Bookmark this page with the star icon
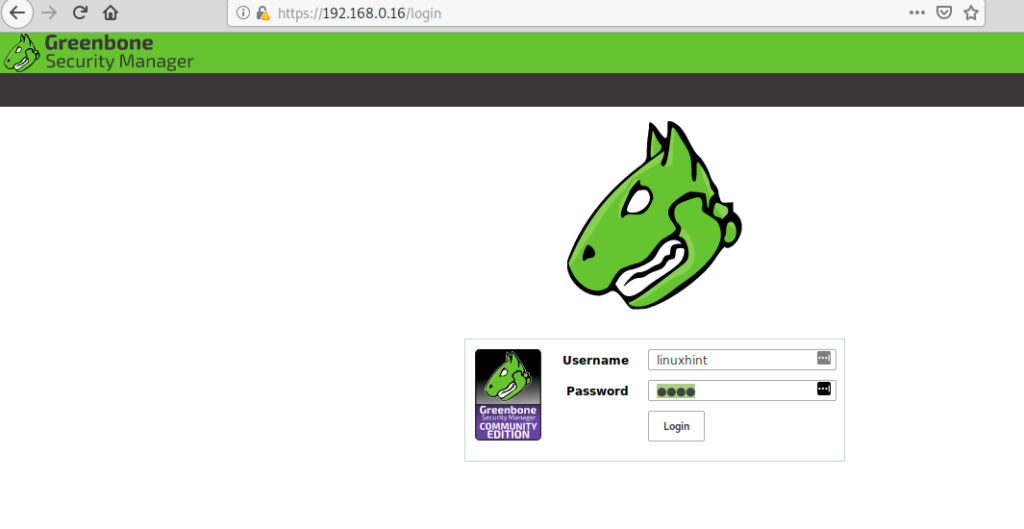This screenshot has height=529, width=1024. [971, 12]
